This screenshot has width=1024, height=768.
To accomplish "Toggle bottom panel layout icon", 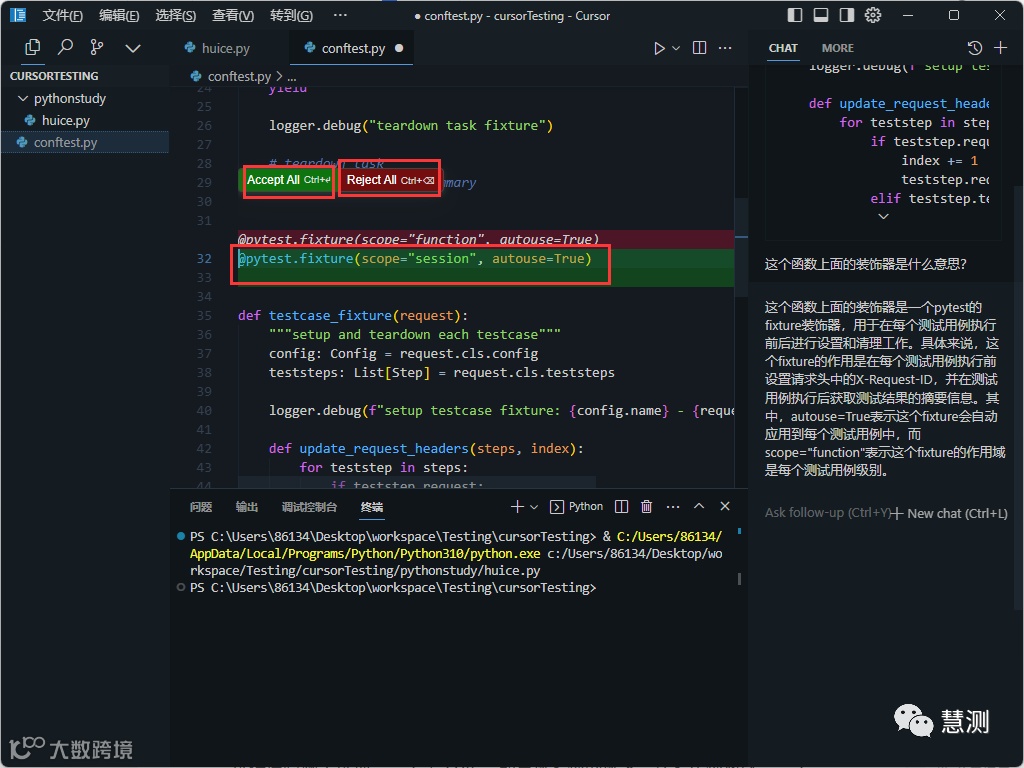I will [821, 15].
